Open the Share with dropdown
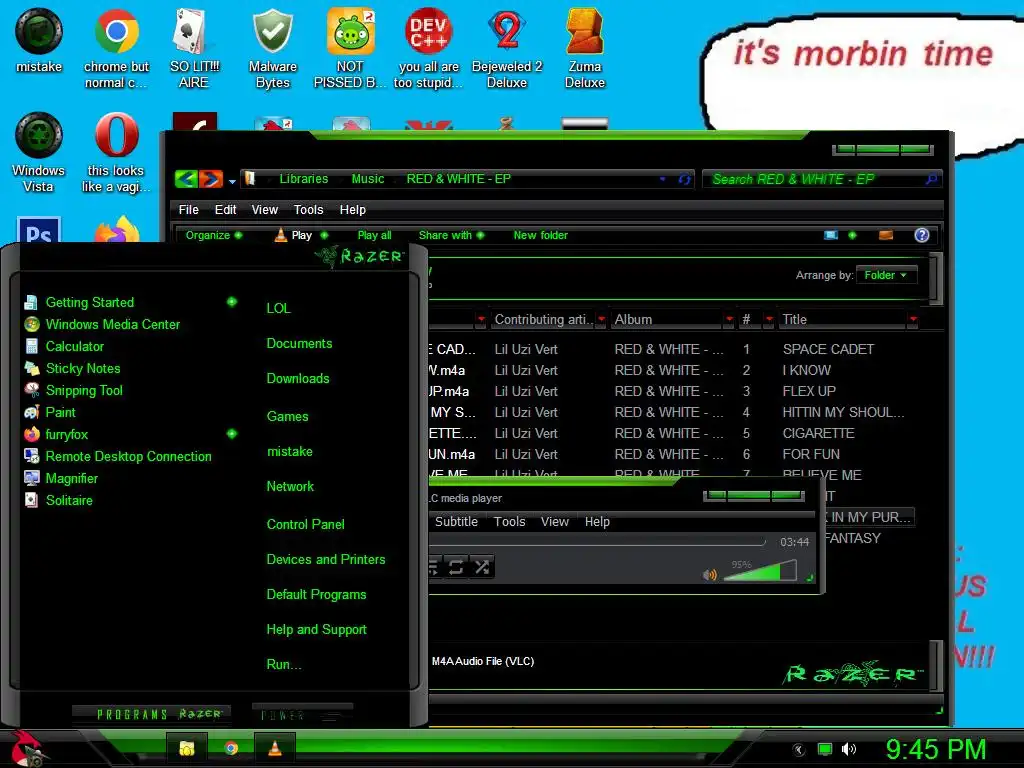This screenshot has height=768, width=1024. [x=451, y=235]
